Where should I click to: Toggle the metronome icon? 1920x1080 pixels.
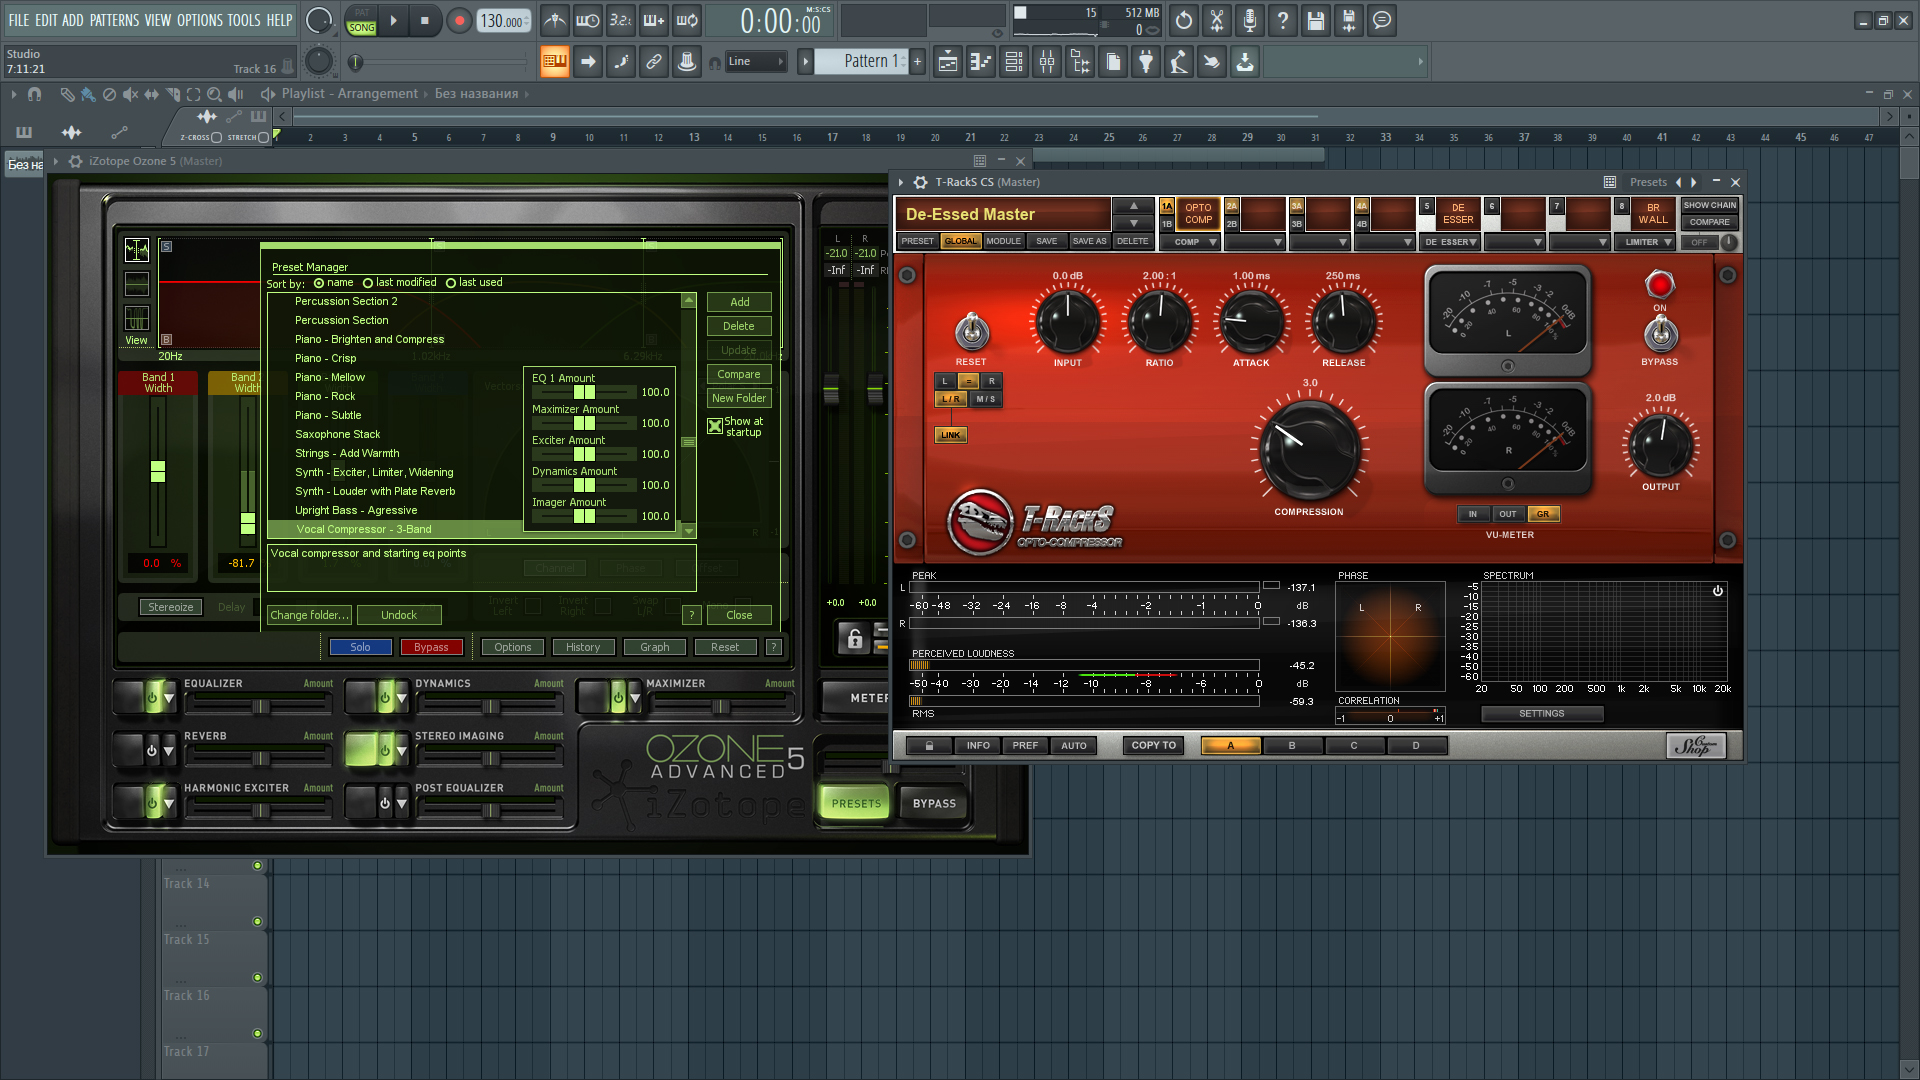[x=554, y=20]
